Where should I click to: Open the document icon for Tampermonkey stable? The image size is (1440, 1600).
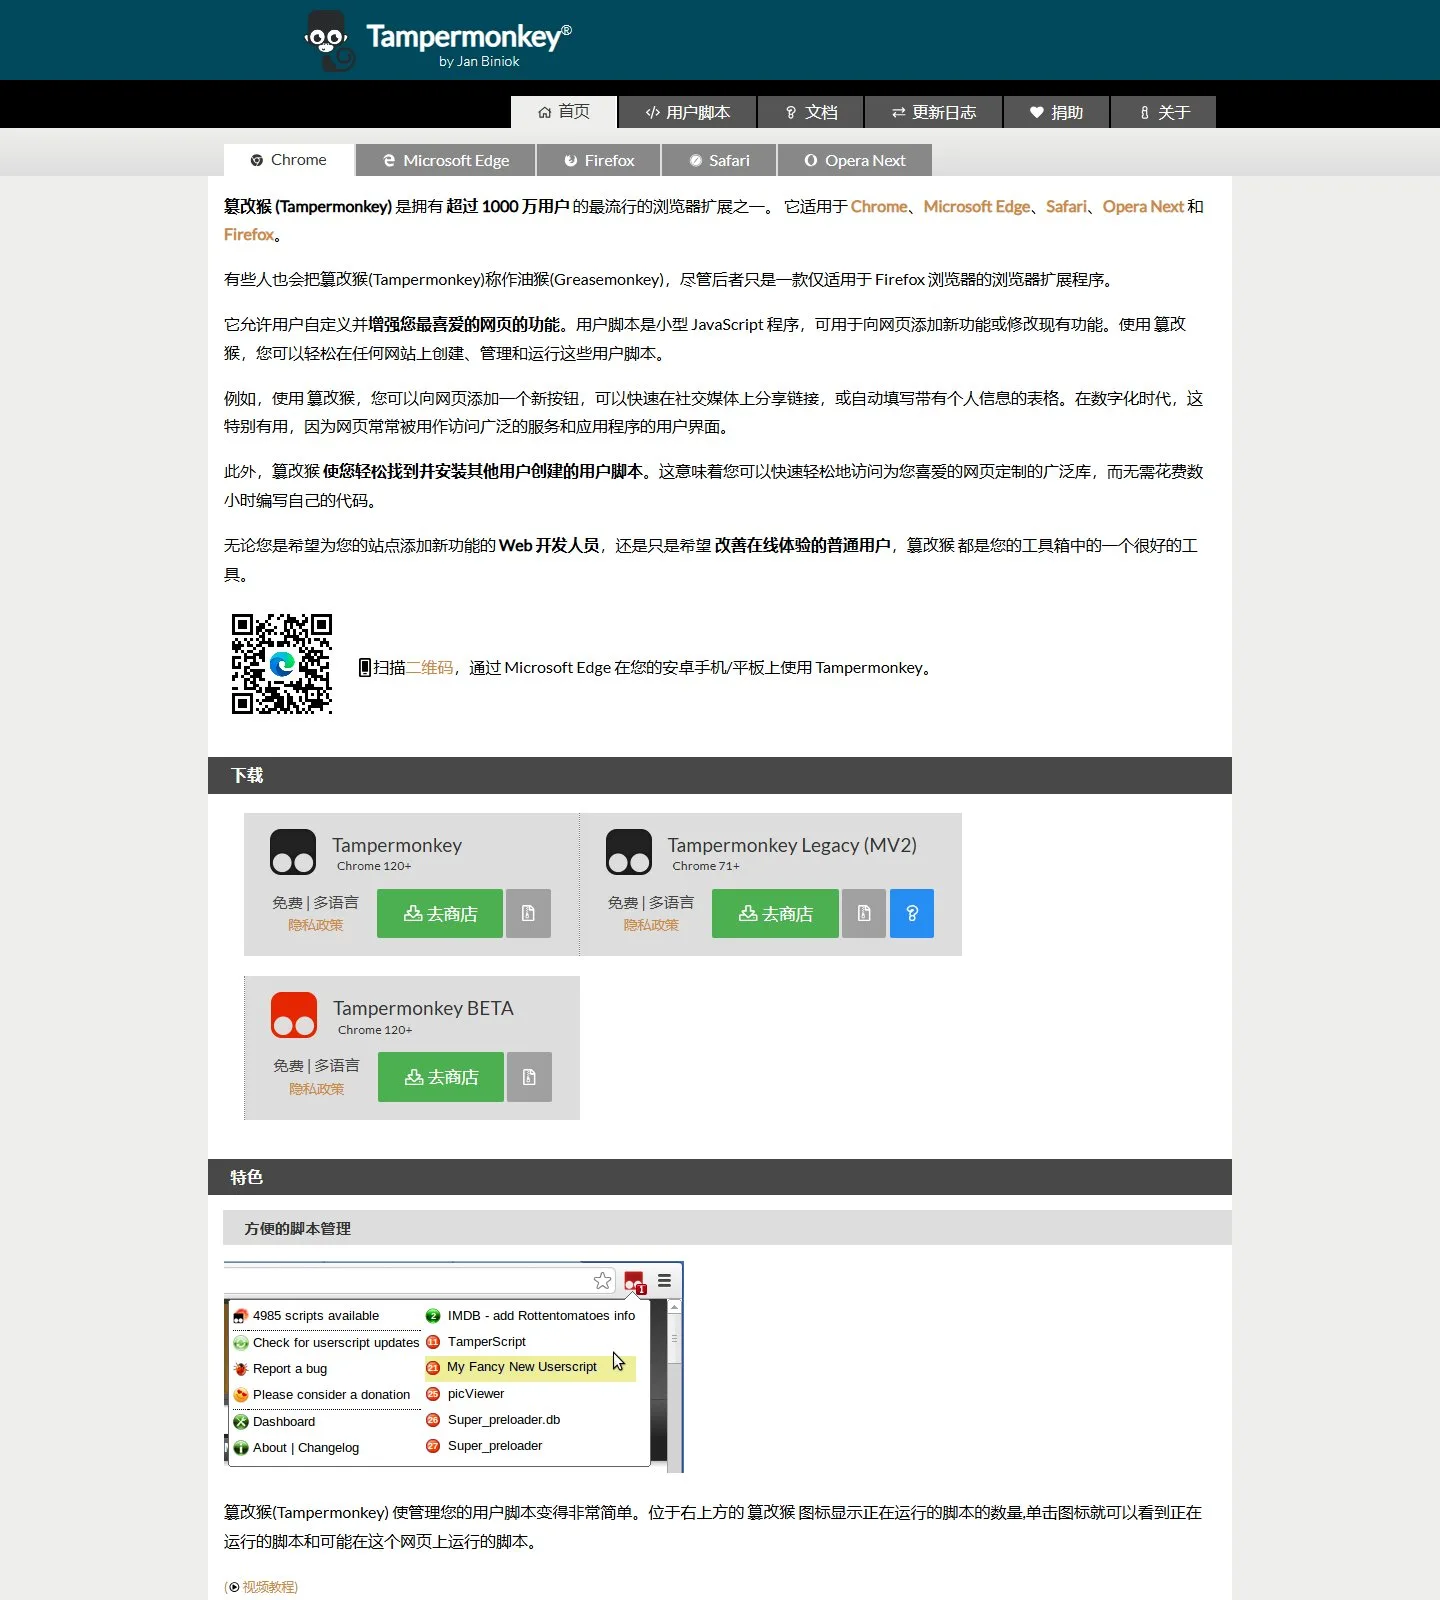[x=528, y=913]
